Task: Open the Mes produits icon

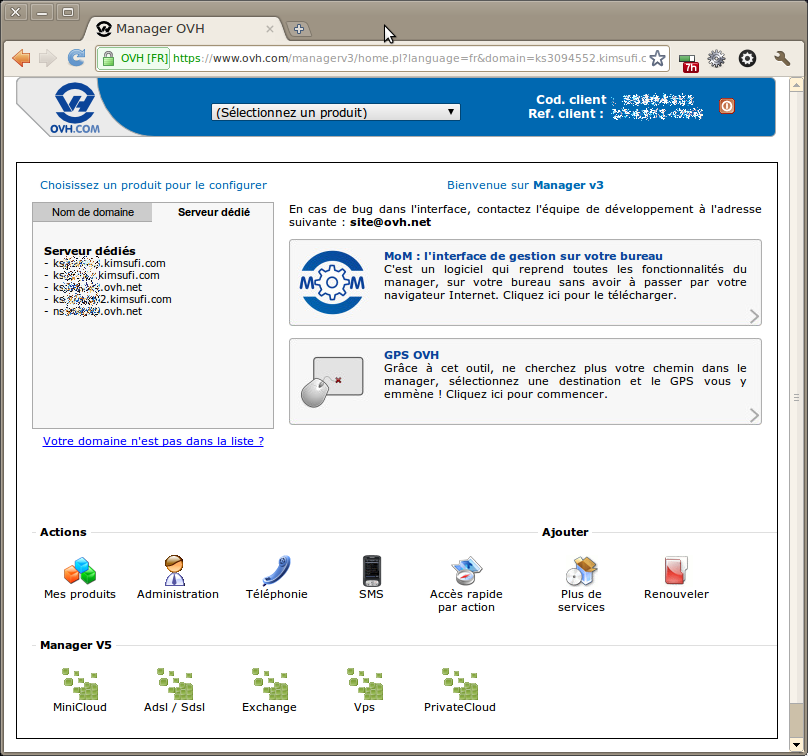Action: coord(80,570)
